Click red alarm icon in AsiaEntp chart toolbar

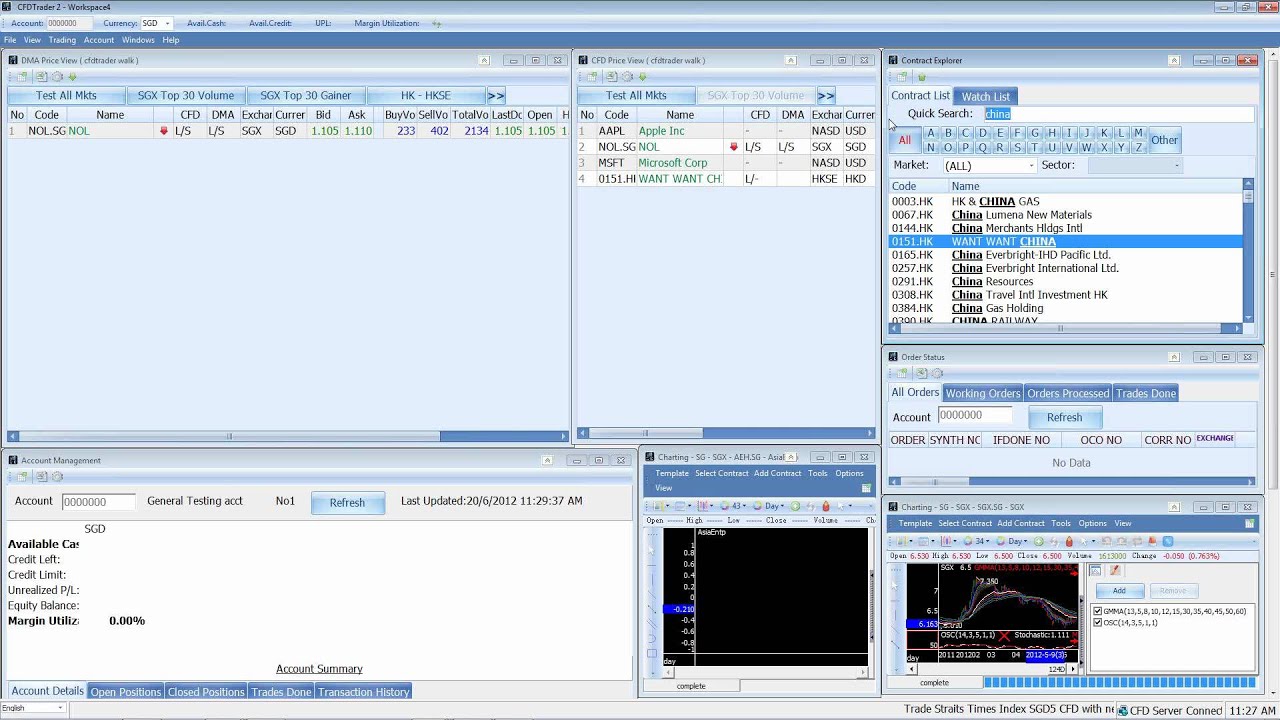tap(826, 506)
